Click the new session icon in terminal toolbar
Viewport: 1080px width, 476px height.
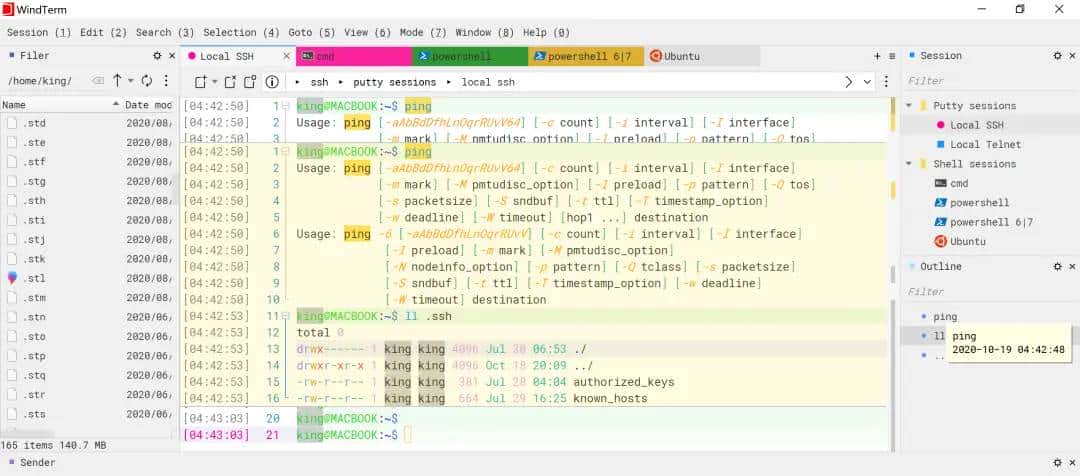click(202, 82)
